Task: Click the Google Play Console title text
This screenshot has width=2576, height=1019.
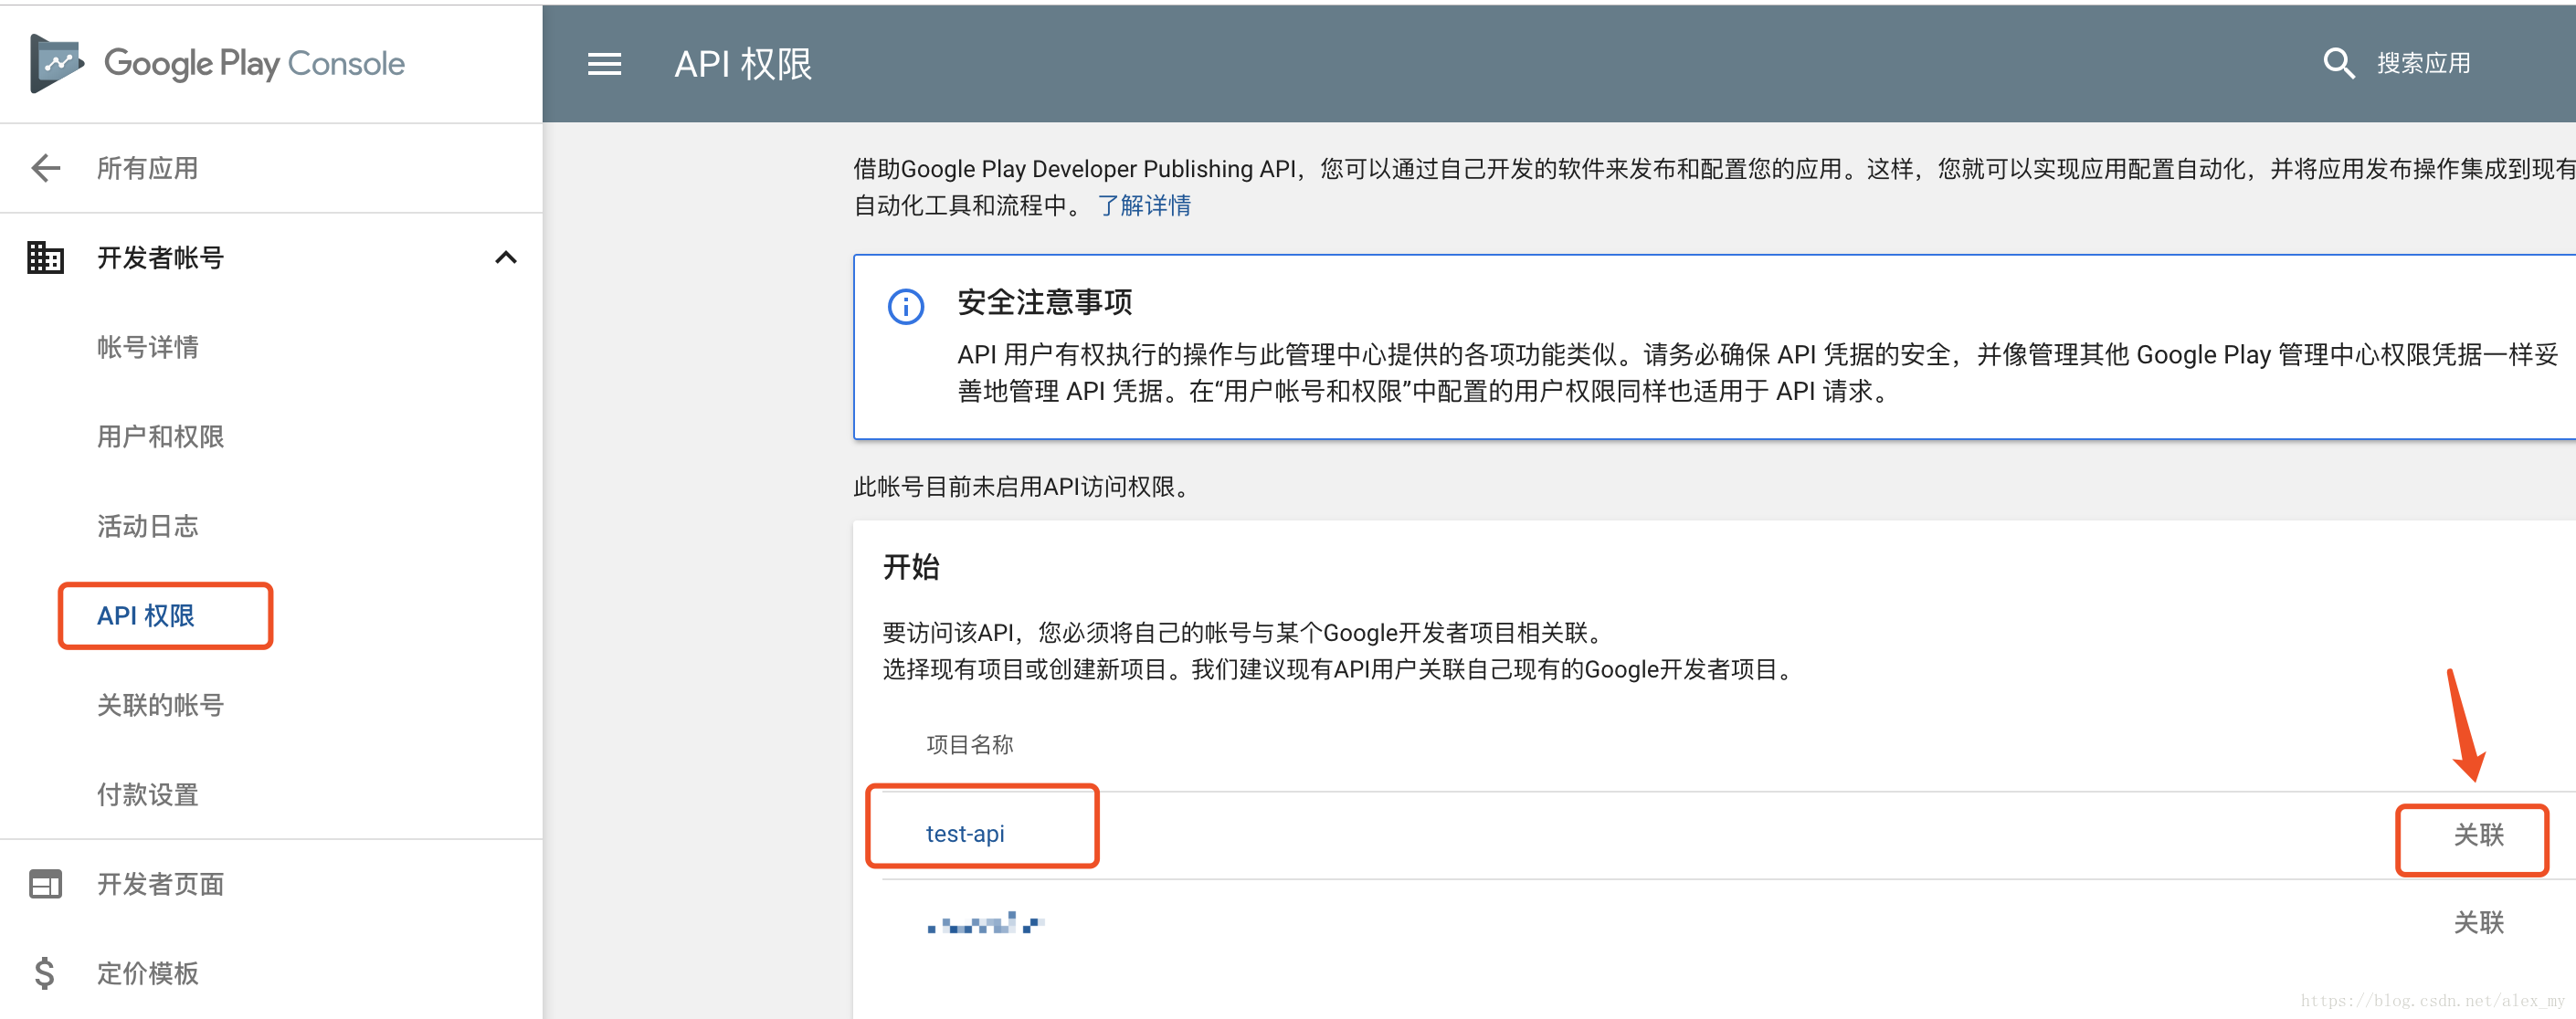Action: click(x=254, y=63)
